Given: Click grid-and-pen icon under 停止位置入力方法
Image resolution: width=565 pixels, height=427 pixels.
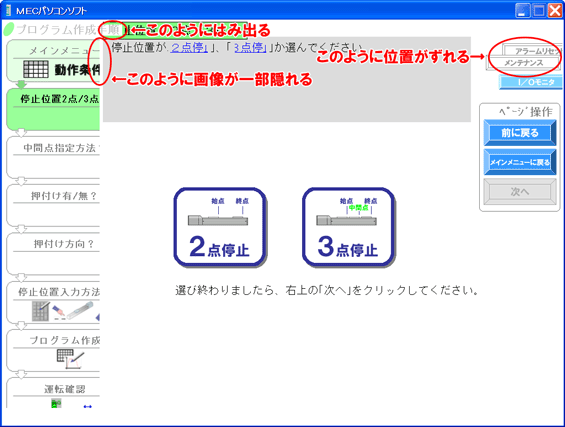Looking at the screenshot, I should (x=41, y=311).
